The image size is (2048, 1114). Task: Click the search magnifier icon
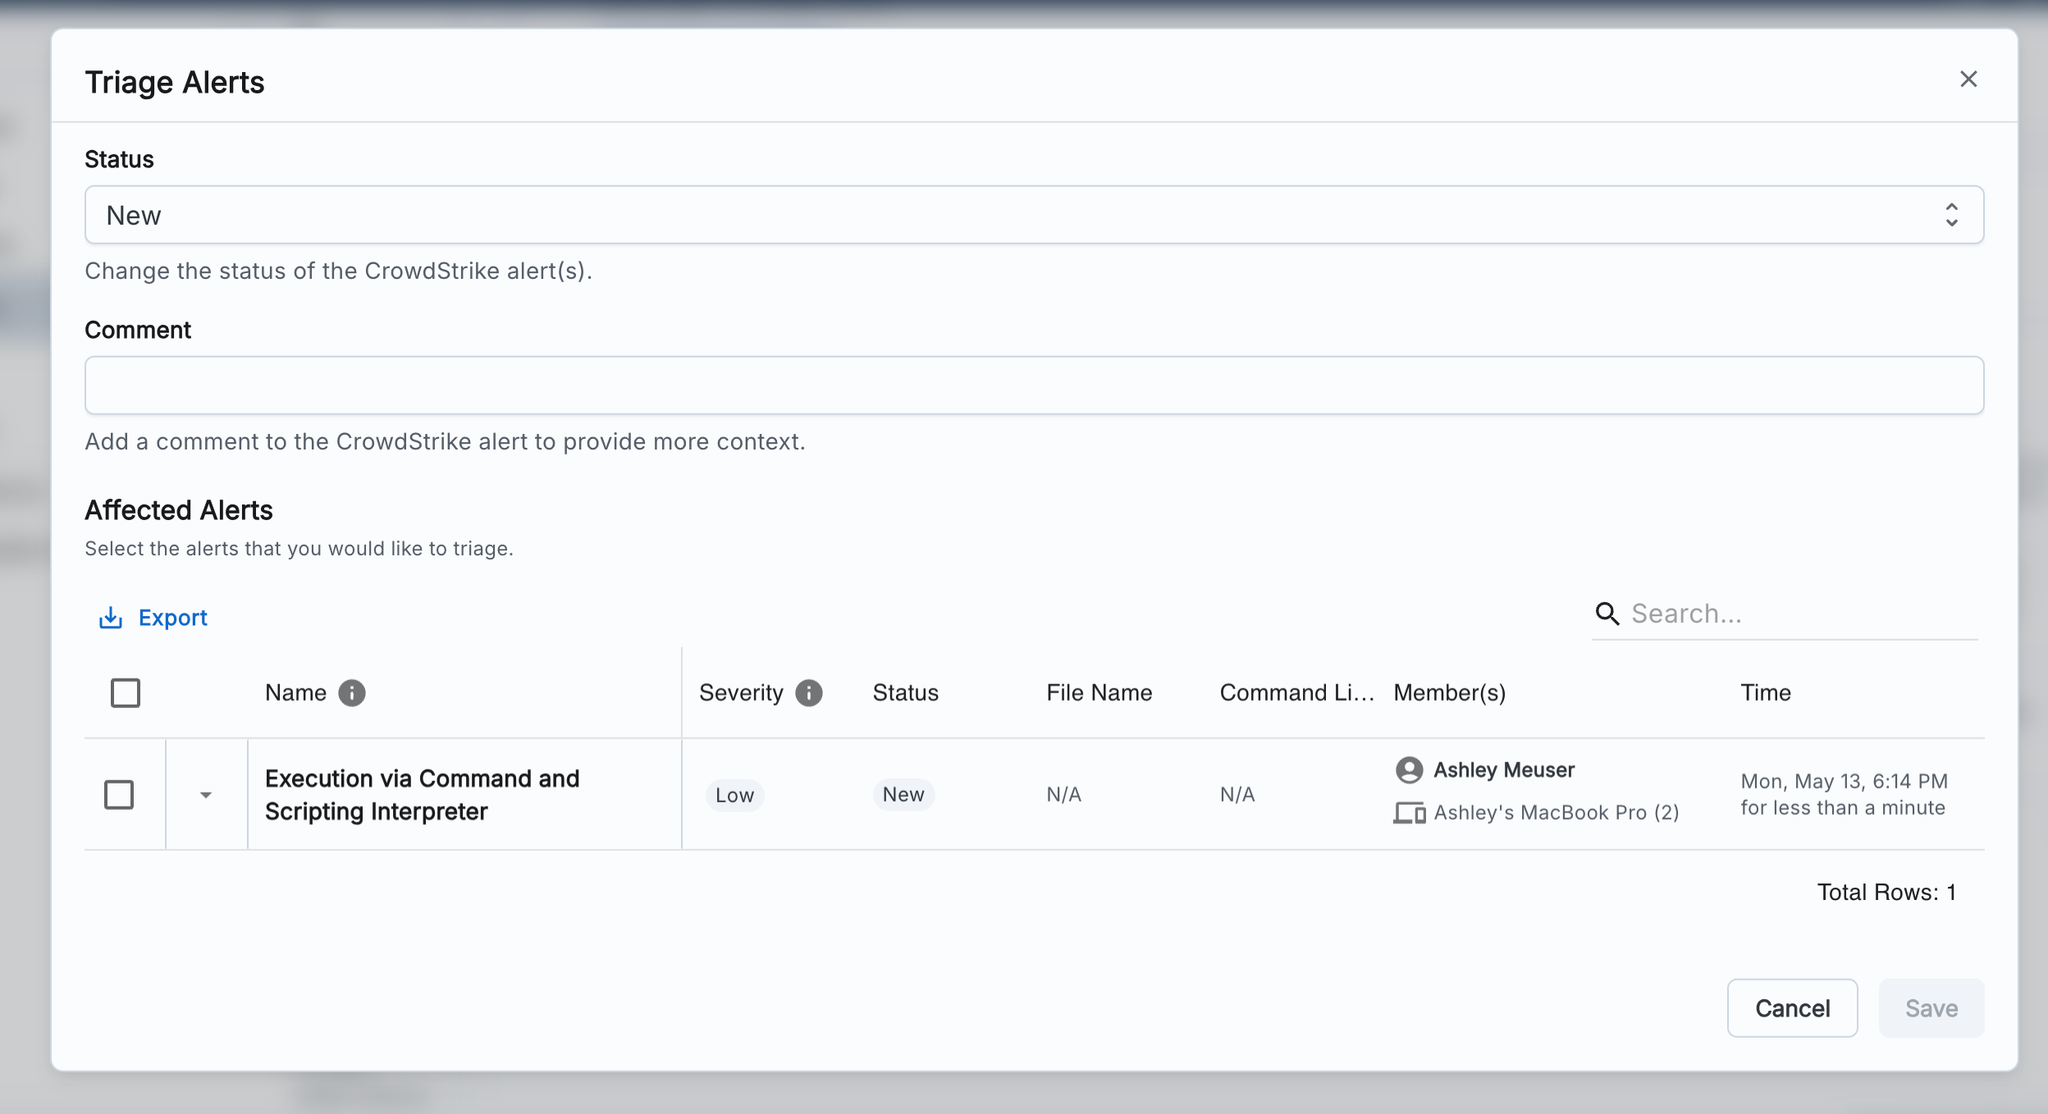point(1607,614)
